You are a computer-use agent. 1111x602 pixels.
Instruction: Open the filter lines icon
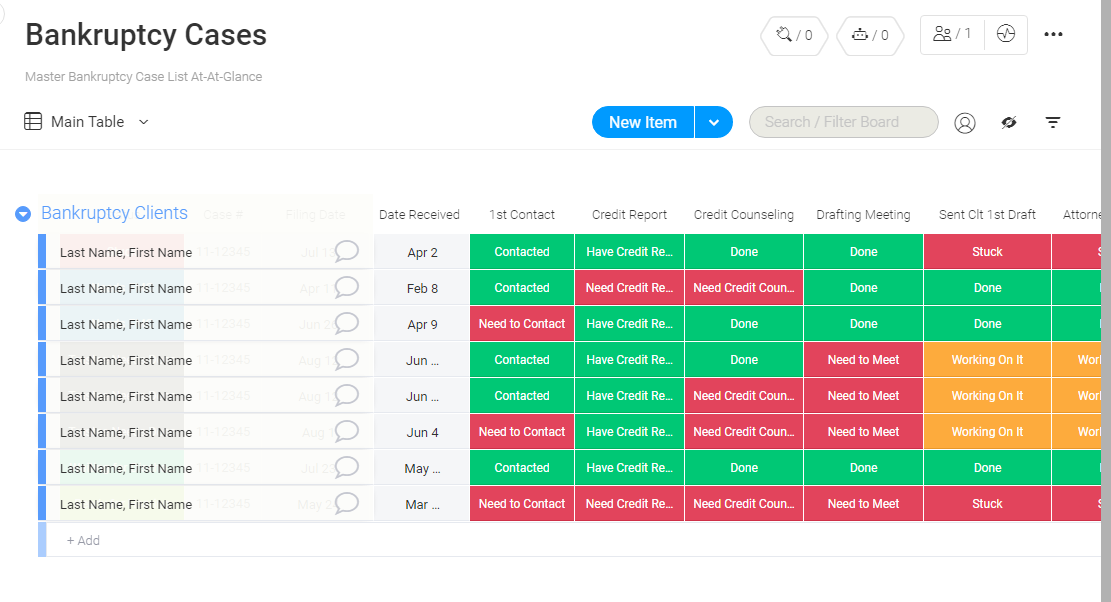coord(1053,123)
